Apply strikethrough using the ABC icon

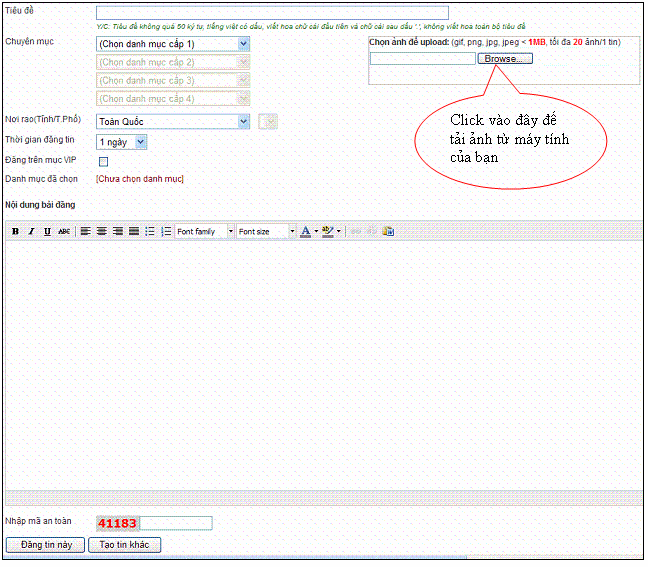coord(64,231)
